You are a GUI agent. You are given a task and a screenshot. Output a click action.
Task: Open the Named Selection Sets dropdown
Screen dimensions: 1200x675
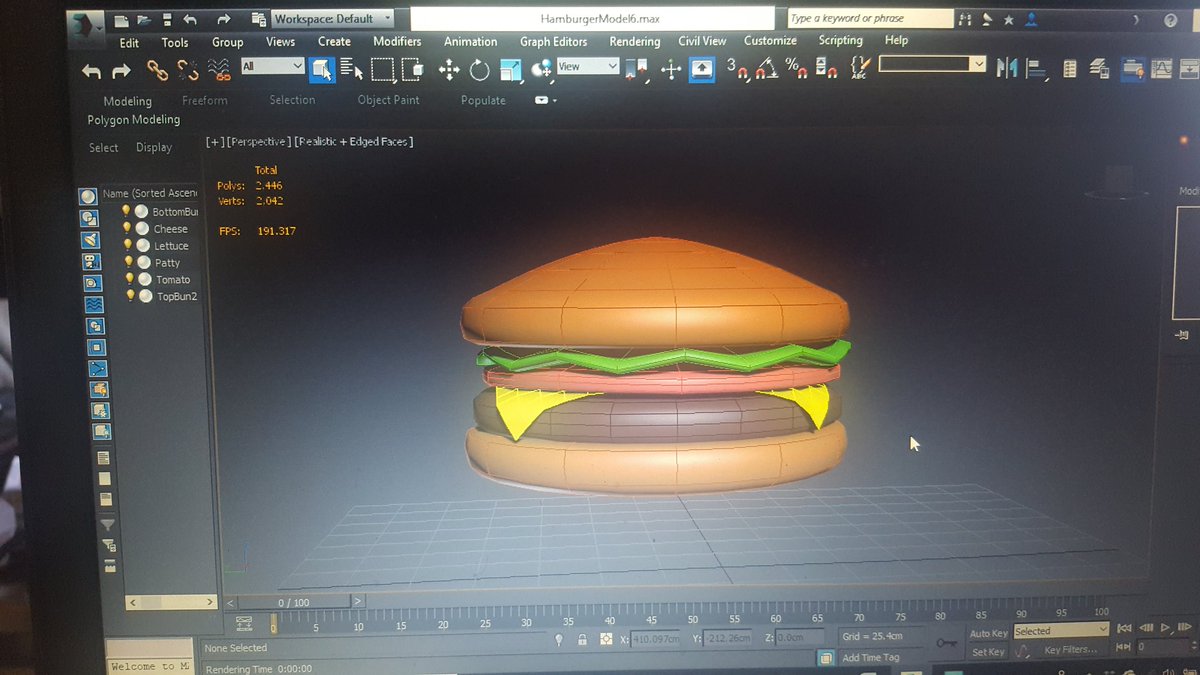coord(932,64)
